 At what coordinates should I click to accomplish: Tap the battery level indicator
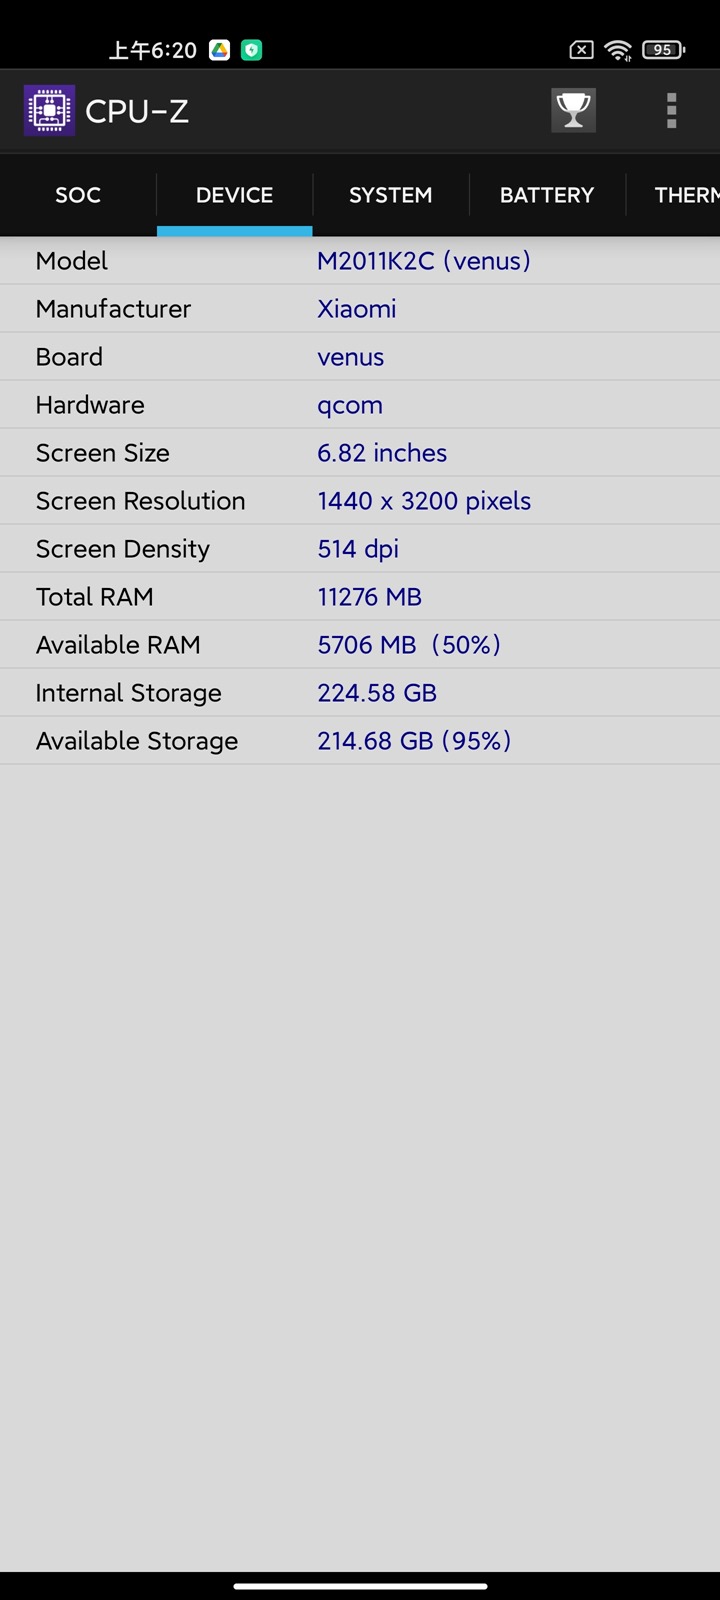[663, 50]
